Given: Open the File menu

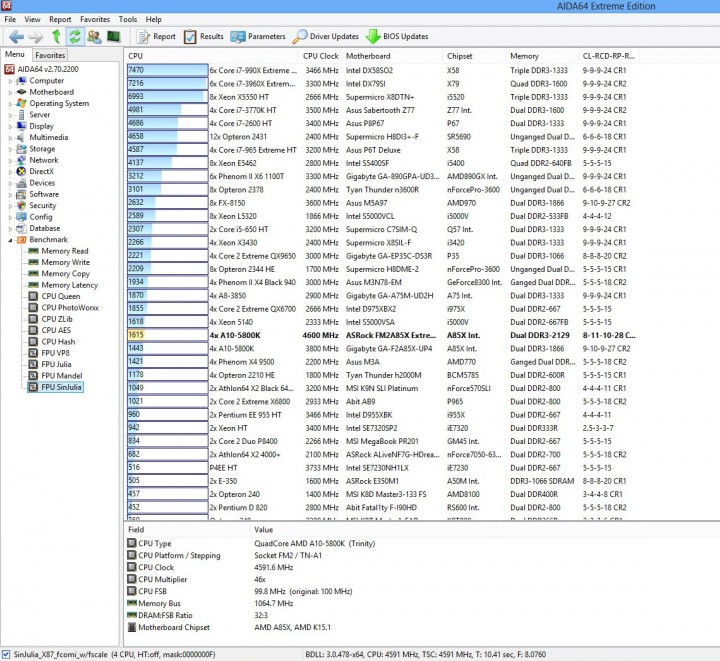Looking at the screenshot, I should pos(10,19).
